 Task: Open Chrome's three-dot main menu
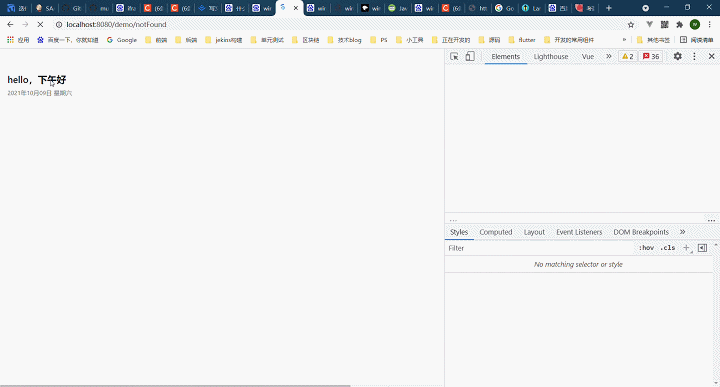(709, 24)
